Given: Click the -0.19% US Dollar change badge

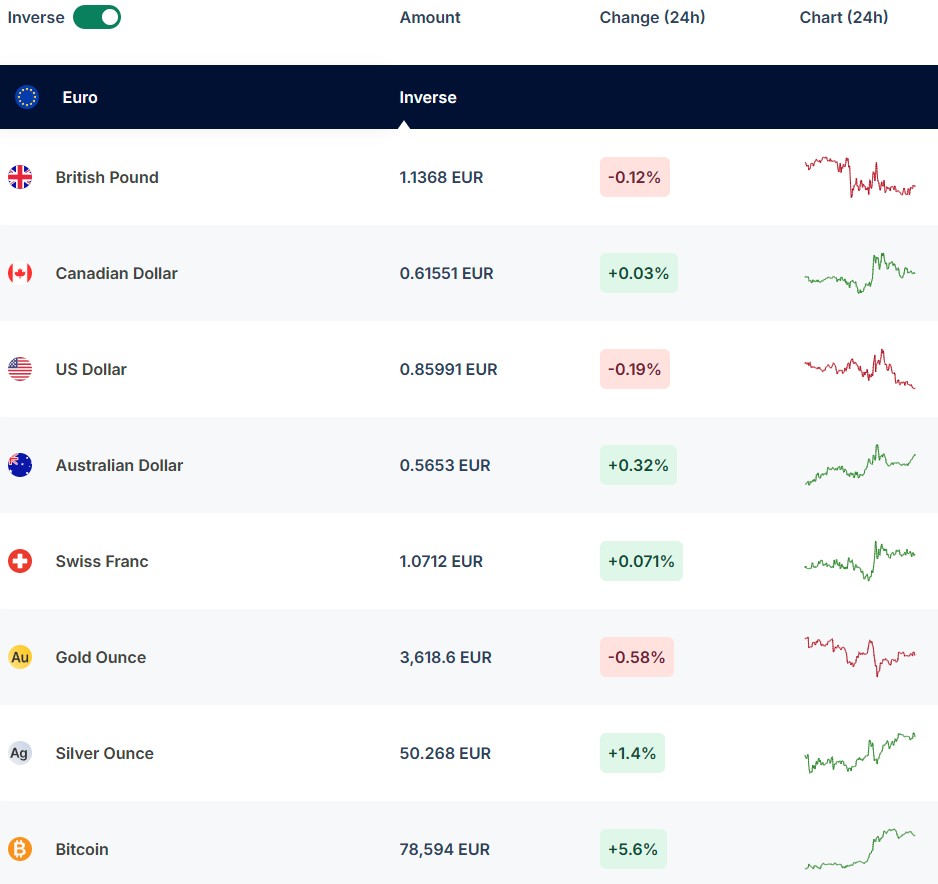Looking at the screenshot, I should click(634, 369).
